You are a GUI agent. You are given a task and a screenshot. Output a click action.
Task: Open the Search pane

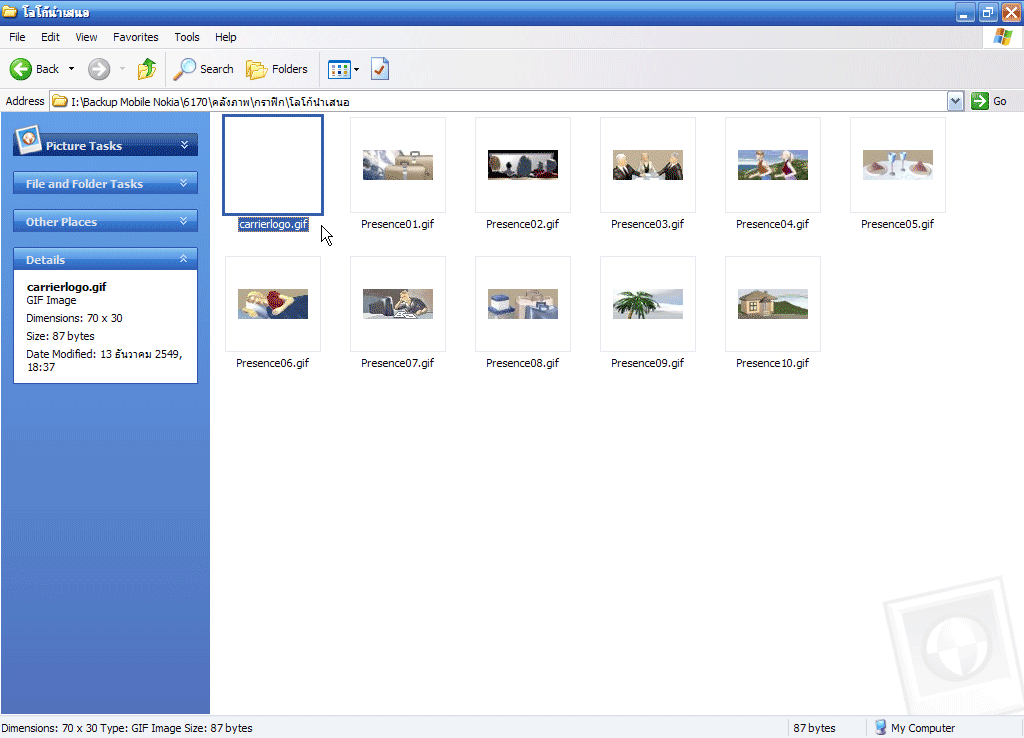click(203, 69)
